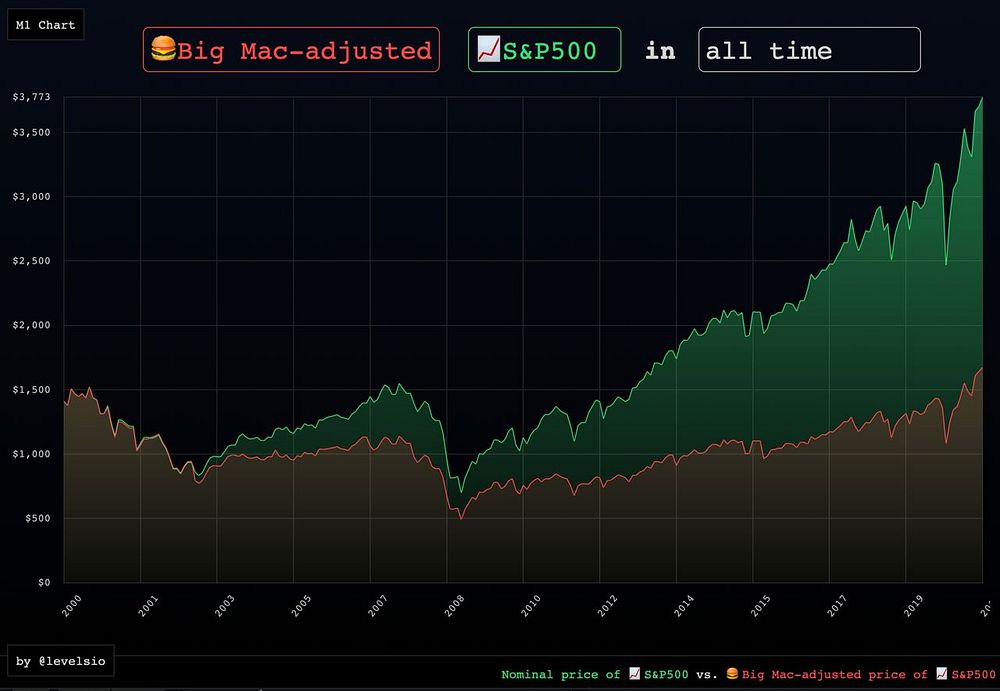Click the 2000 x-axis label
Viewport: 1000px width, 691px height.
point(71,606)
